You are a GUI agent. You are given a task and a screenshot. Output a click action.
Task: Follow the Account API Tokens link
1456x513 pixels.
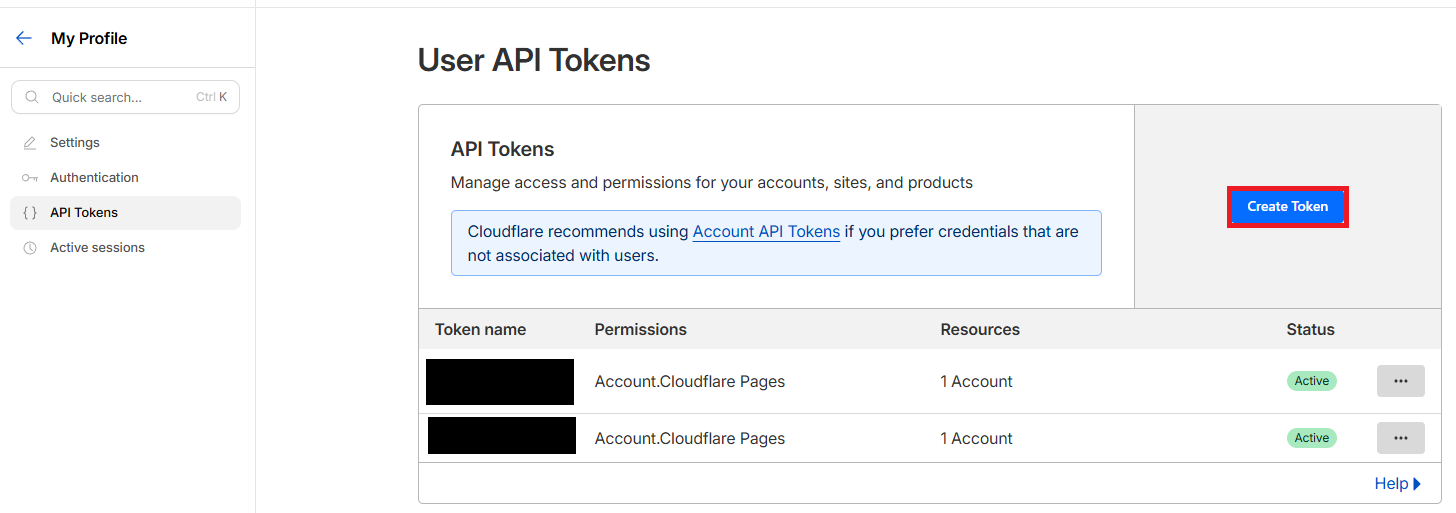[x=766, y=232]
